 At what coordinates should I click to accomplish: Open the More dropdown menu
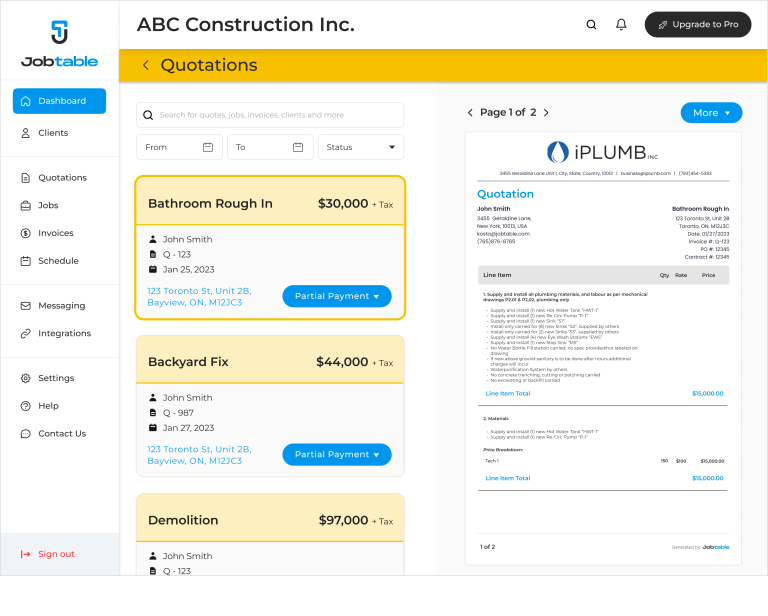[x=711, y=113]
